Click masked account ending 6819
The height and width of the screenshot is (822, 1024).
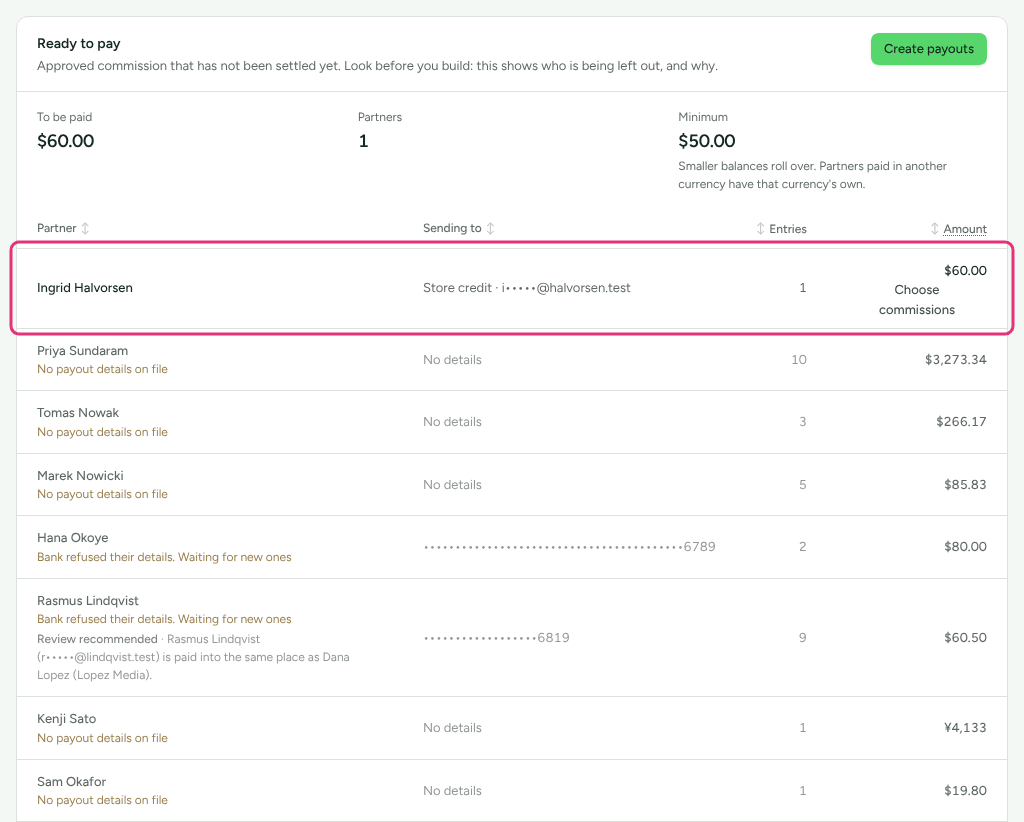point(496,638)
